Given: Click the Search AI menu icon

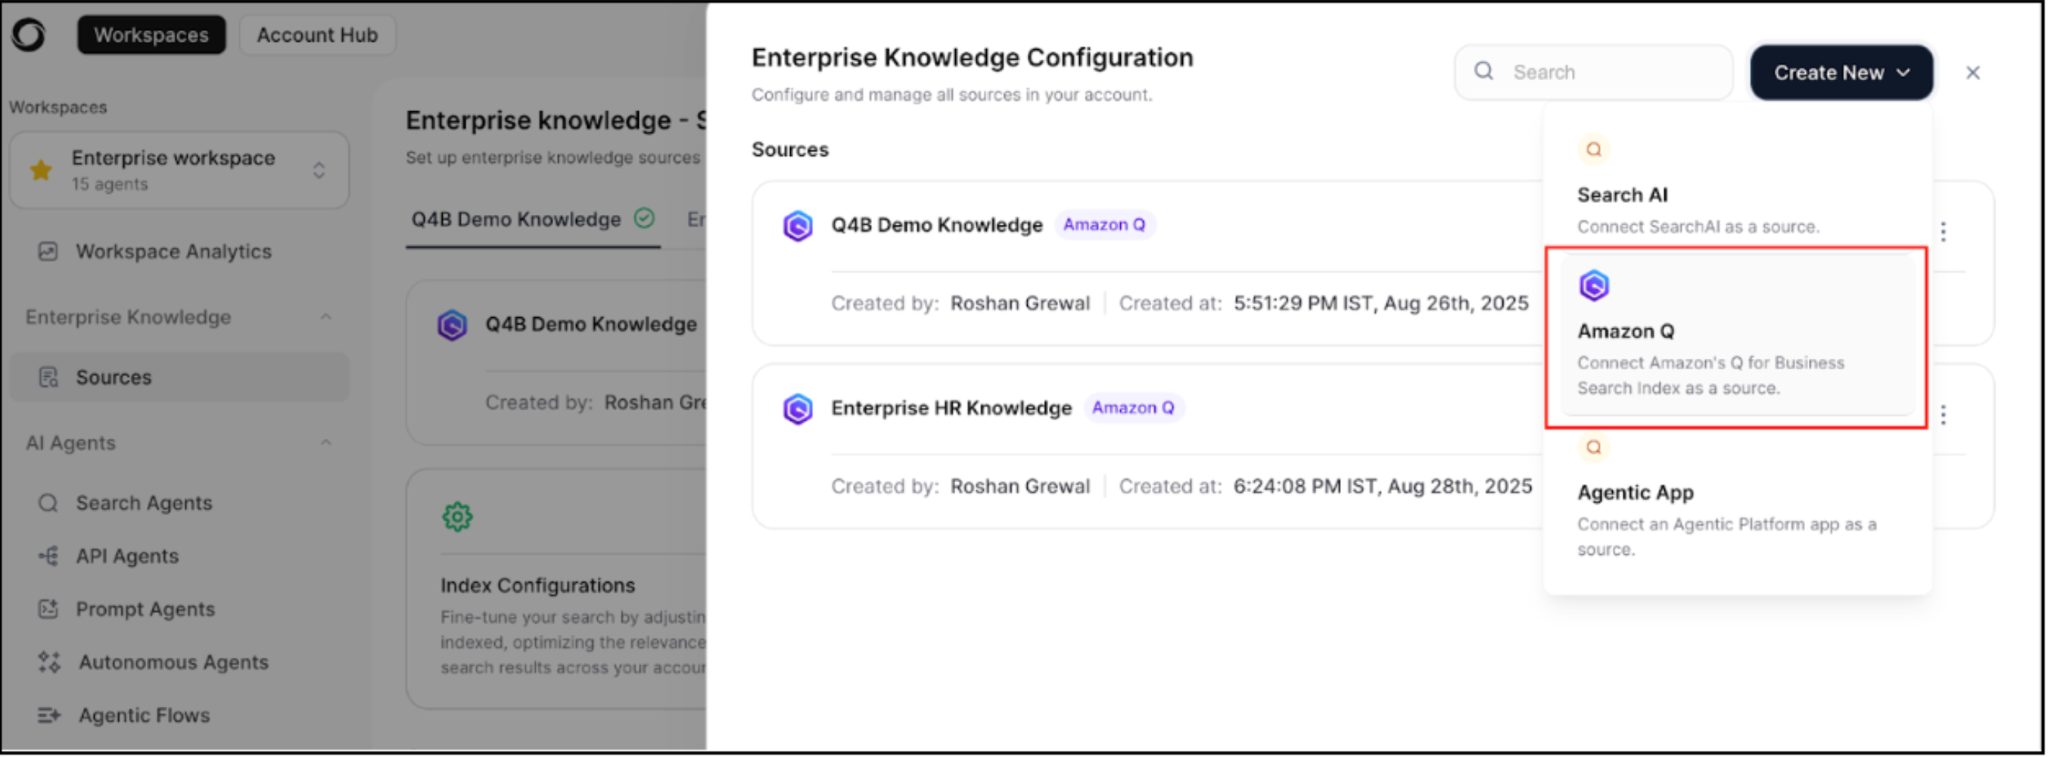Looking at the screenshot, I should click(x=1594, y=149).
